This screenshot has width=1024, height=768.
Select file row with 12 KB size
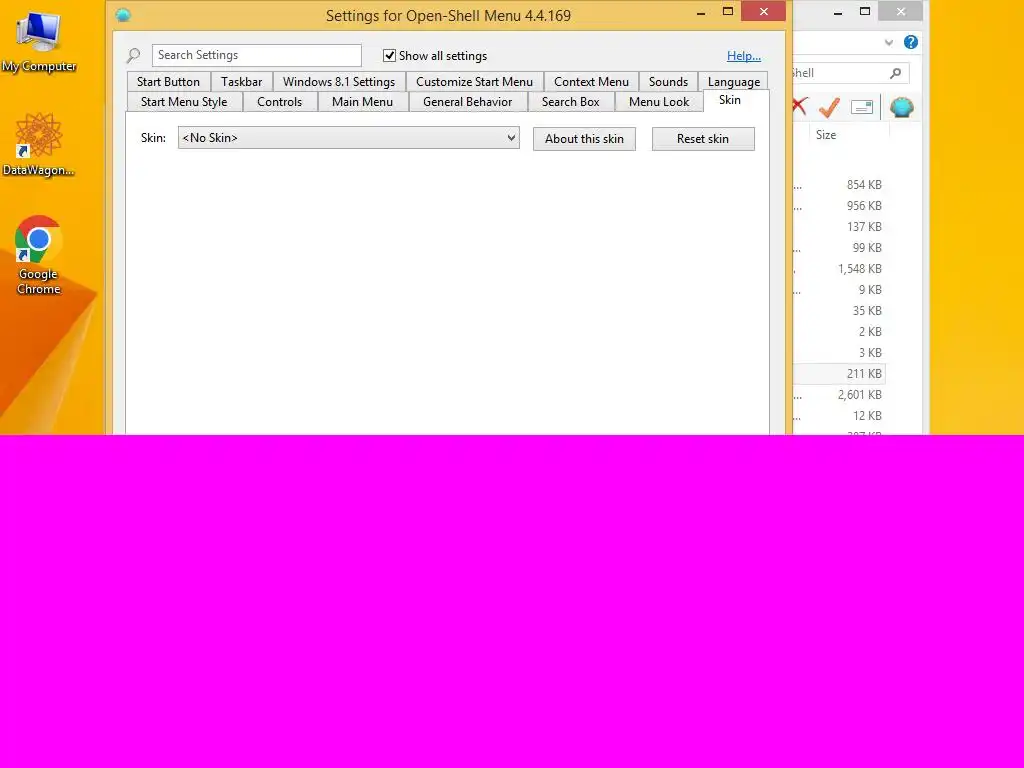point(839,415)
